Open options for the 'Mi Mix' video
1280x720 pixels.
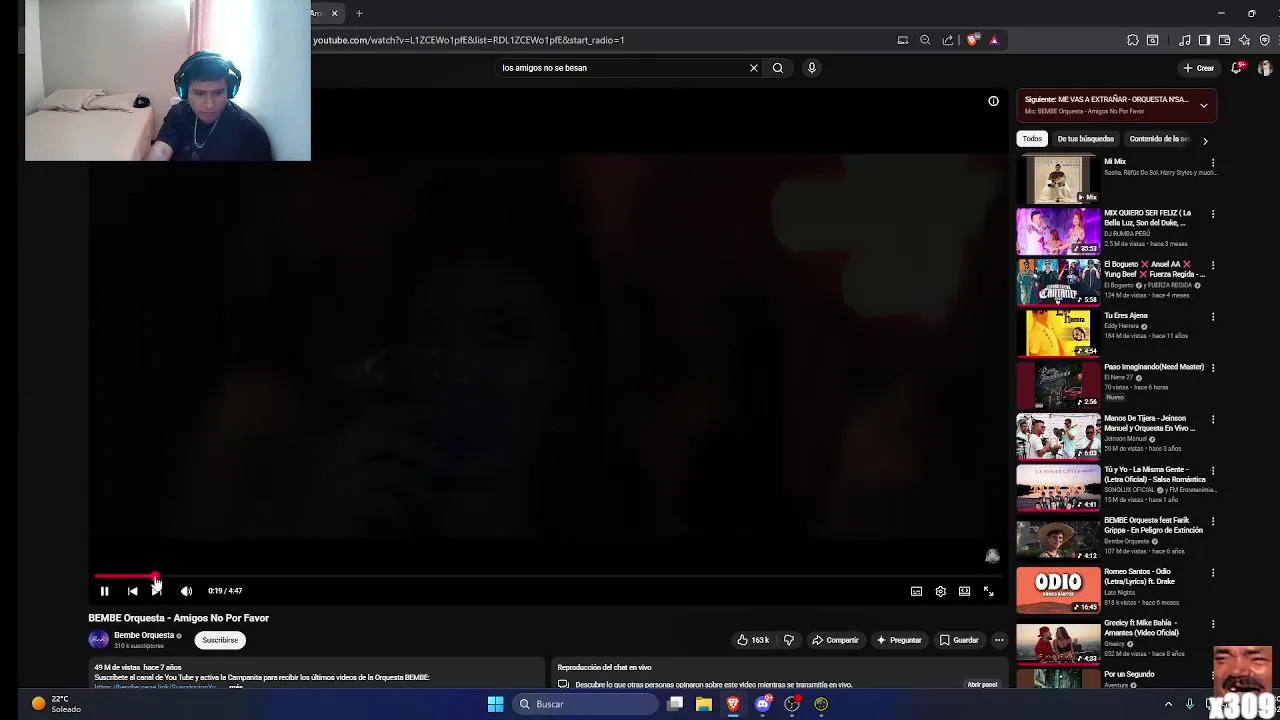[x=1213, y=163]
